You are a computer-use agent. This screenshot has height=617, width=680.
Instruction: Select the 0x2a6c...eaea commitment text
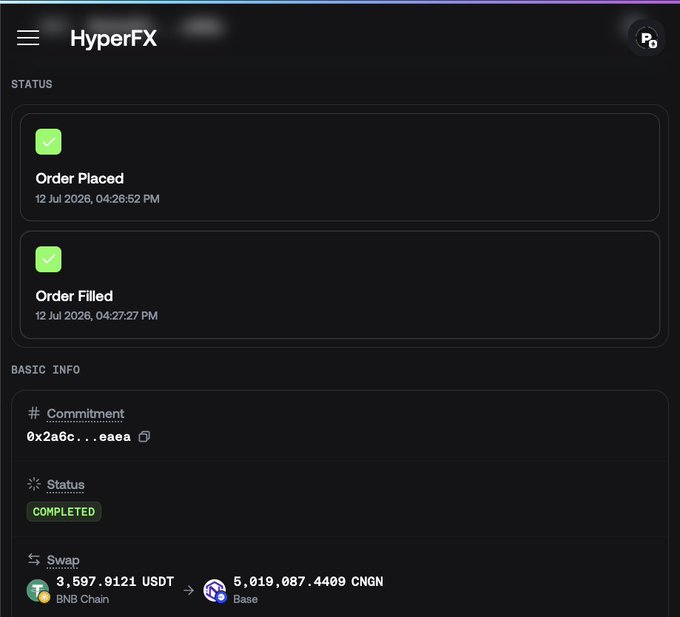tap(78, 437)
